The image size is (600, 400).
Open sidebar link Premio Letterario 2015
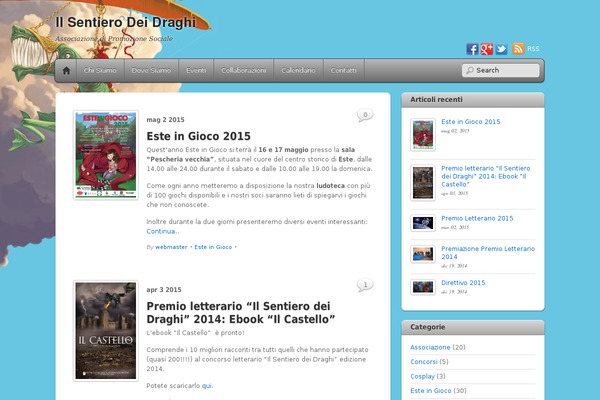(x=477, y=218)
